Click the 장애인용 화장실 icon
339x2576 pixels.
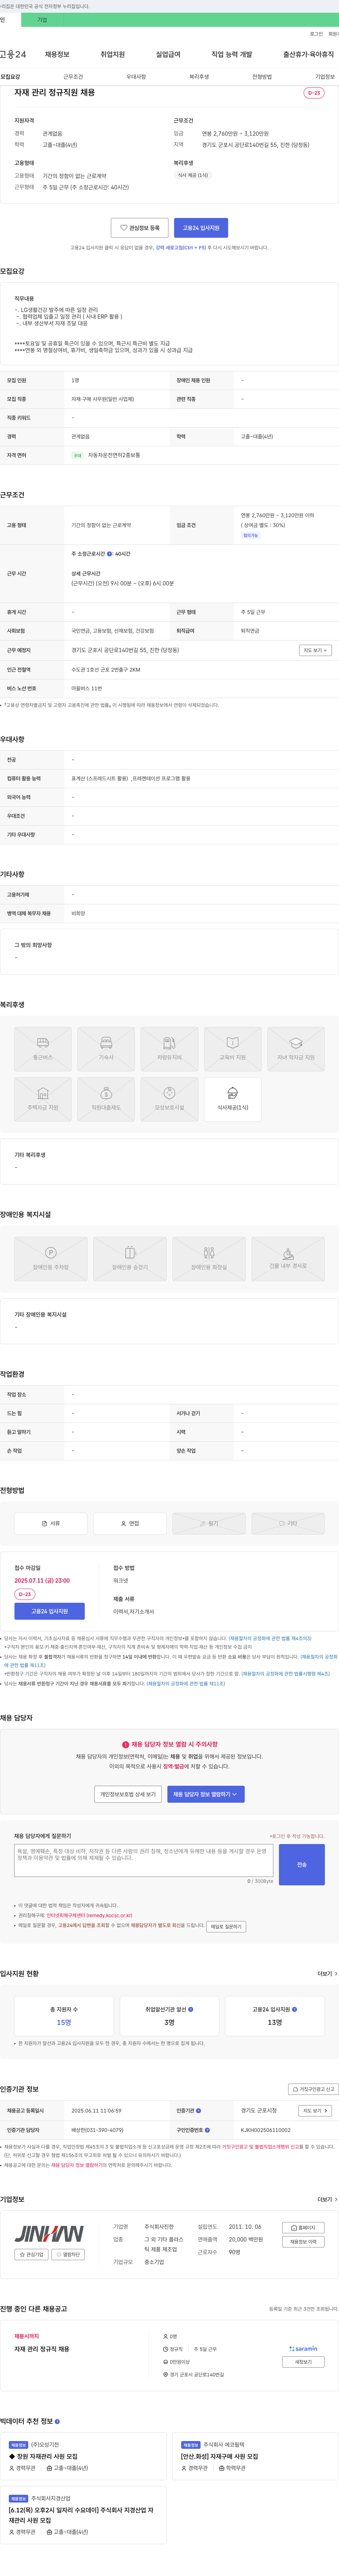pyautogui.click(x=209, y=1259)
